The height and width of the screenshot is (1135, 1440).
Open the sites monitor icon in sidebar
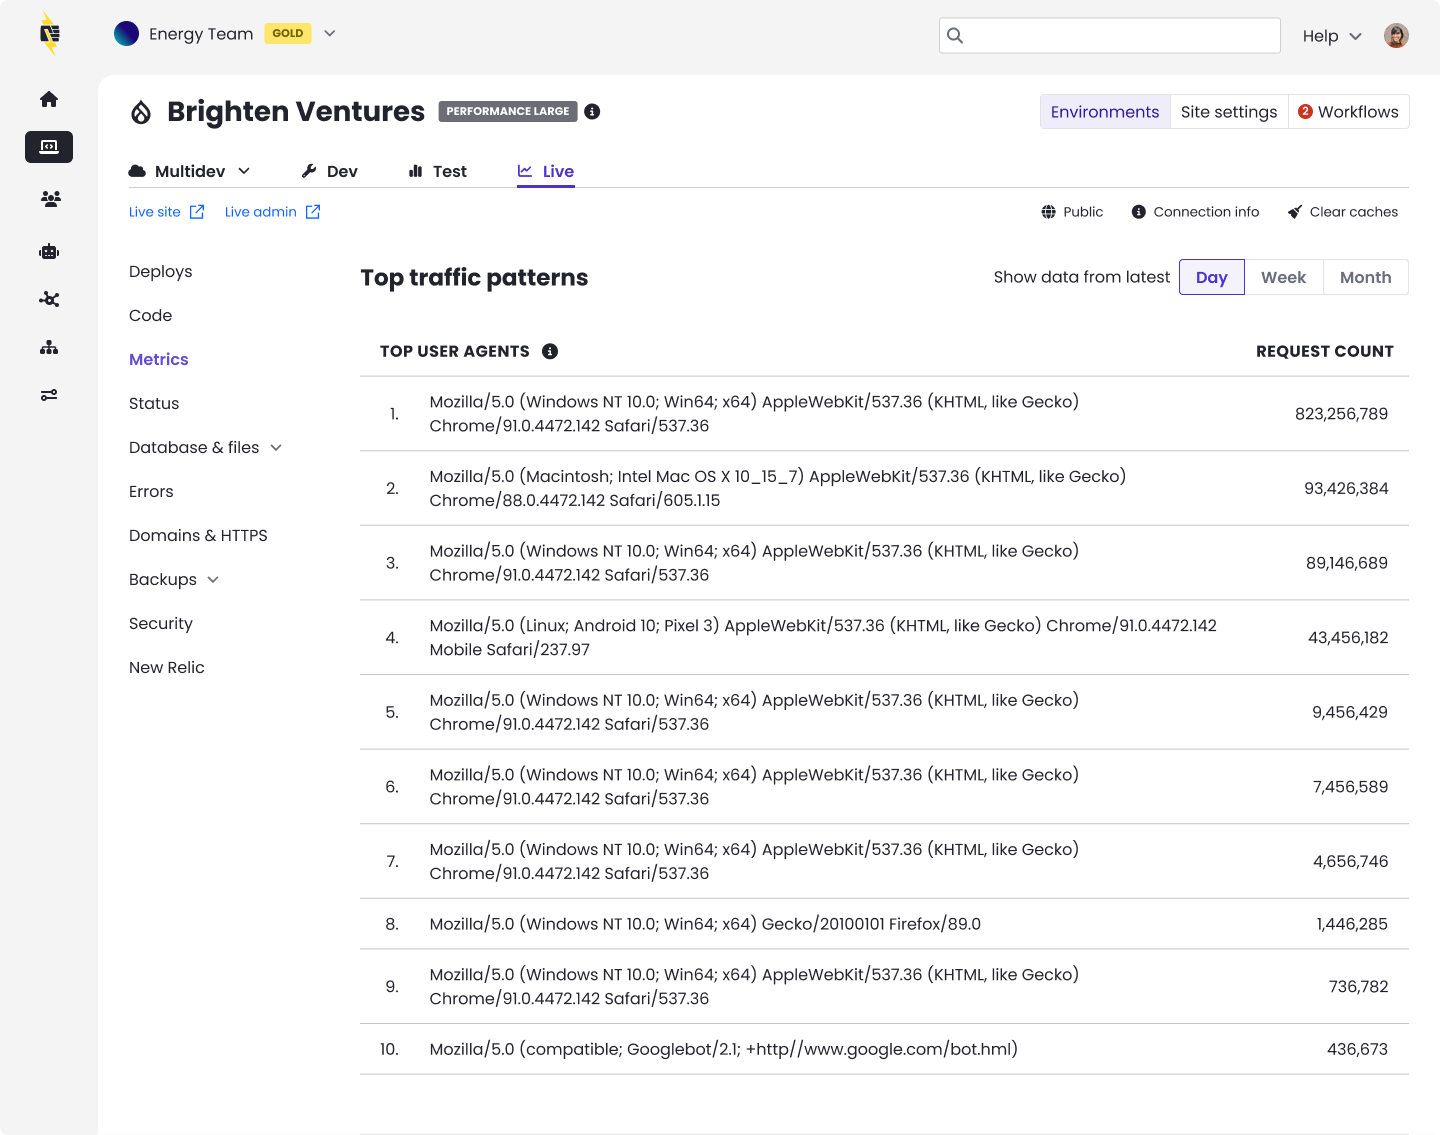point(49,147)
